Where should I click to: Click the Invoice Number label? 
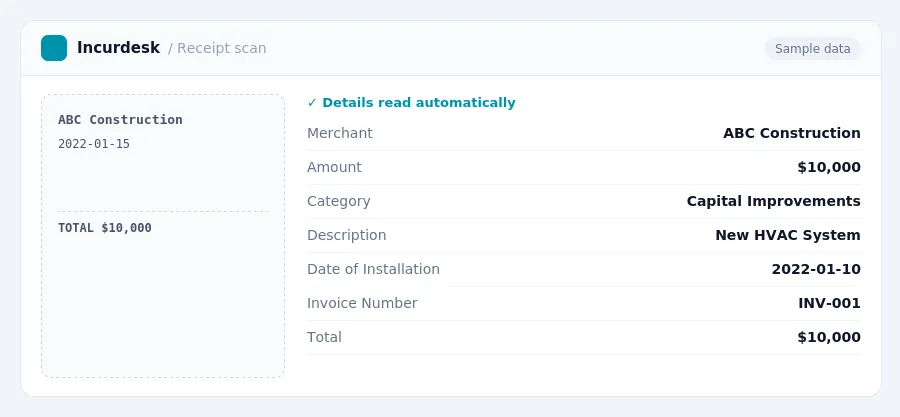coord(362,303)
